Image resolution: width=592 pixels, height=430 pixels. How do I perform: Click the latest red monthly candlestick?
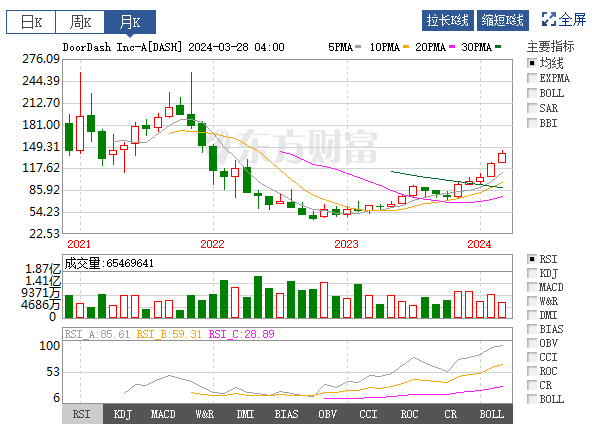tap(502, 157)
